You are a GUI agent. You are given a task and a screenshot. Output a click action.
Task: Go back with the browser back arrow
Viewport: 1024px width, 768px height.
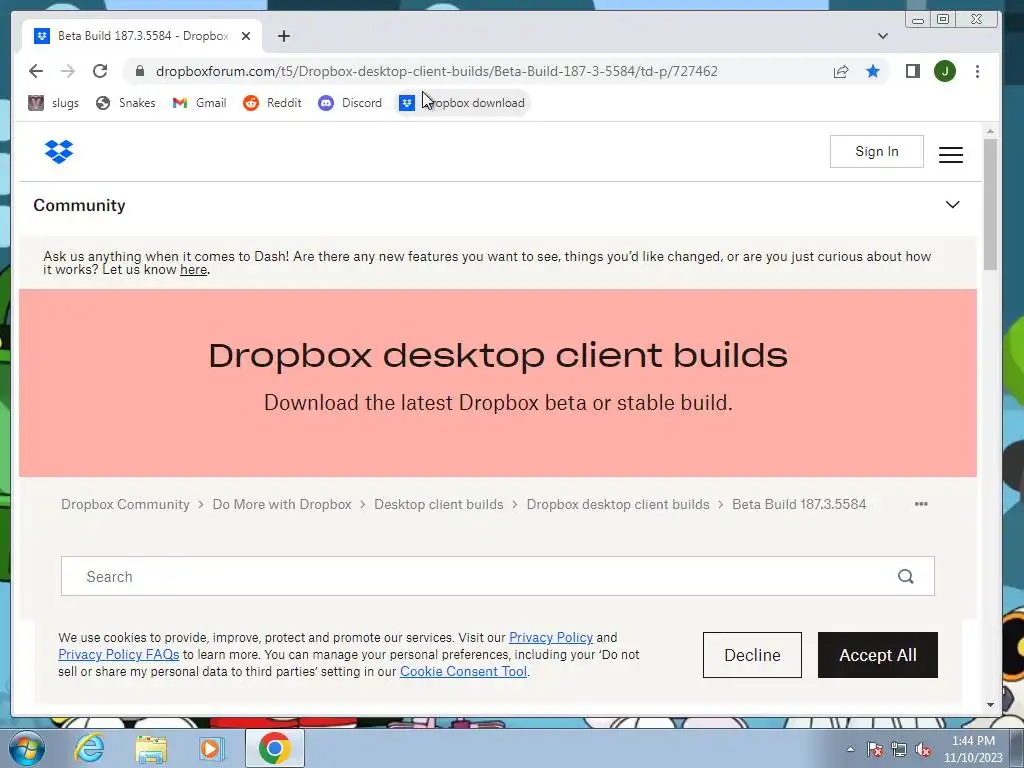[x=36, y=71]
